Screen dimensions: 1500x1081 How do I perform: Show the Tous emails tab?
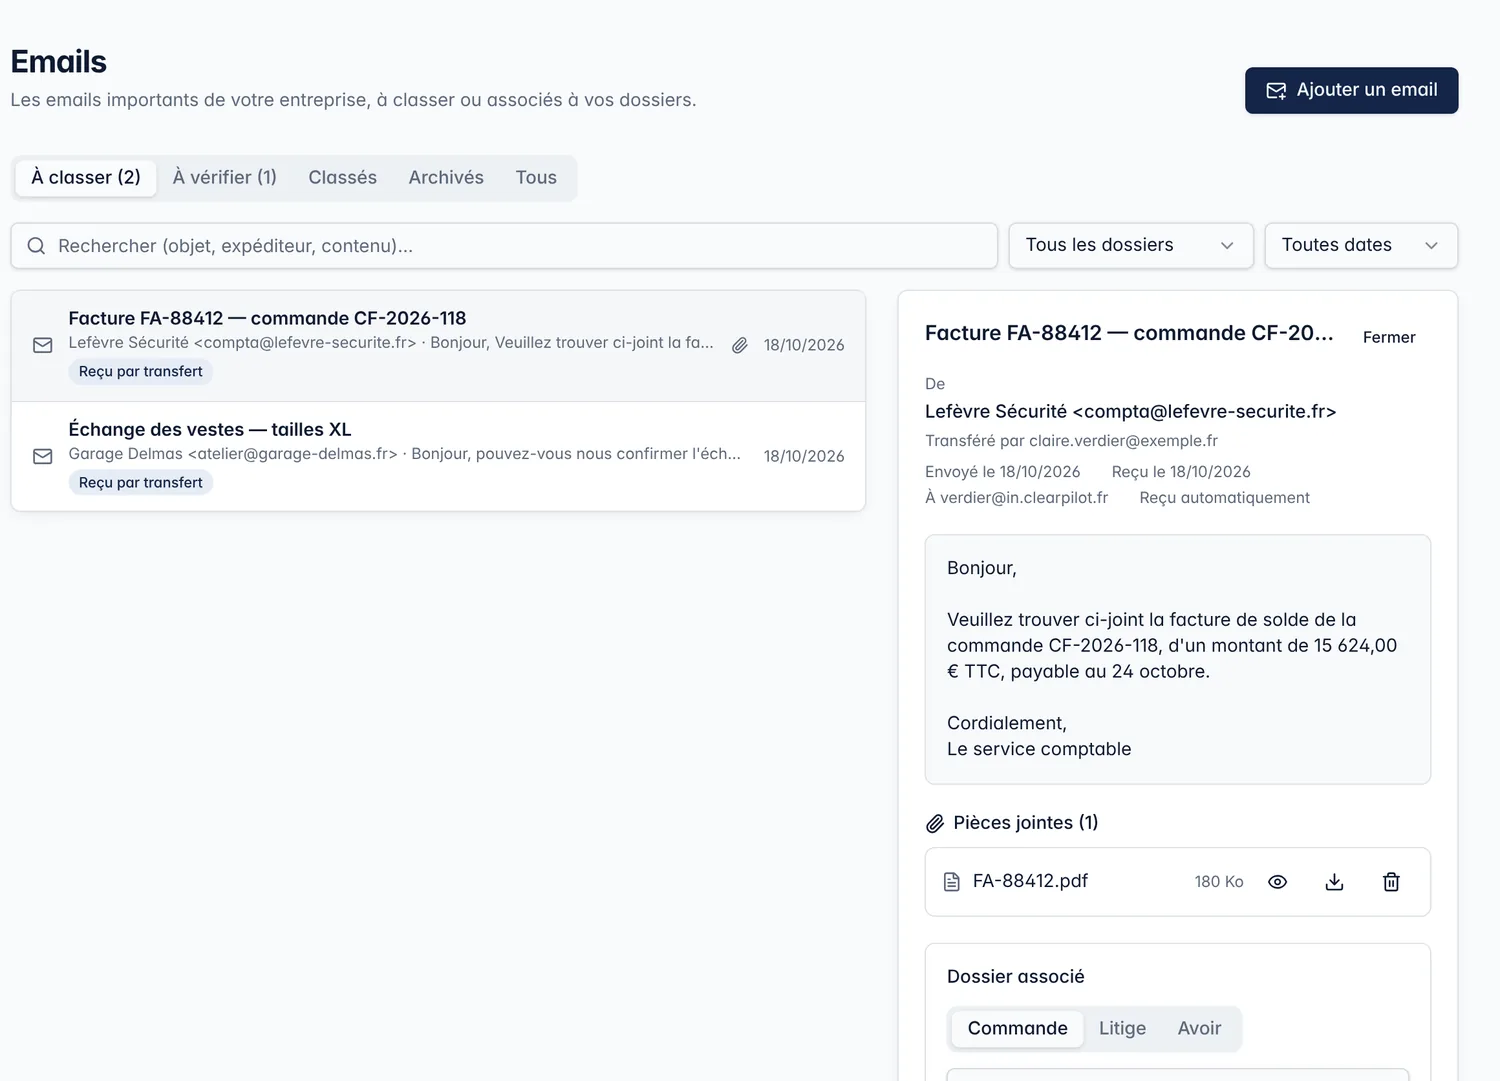(536, 178)
